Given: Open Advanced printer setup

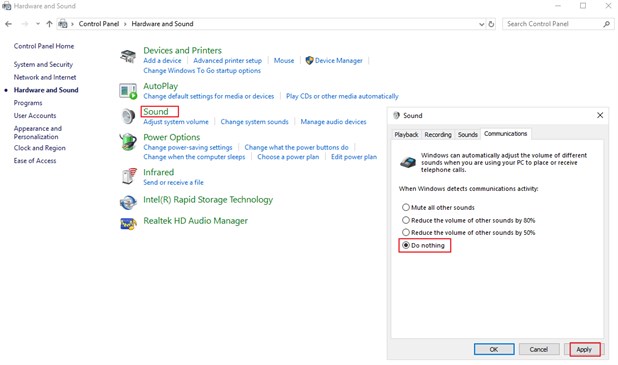Looking at the screenshot, I should pyautogui.click(x=227, y=61).
